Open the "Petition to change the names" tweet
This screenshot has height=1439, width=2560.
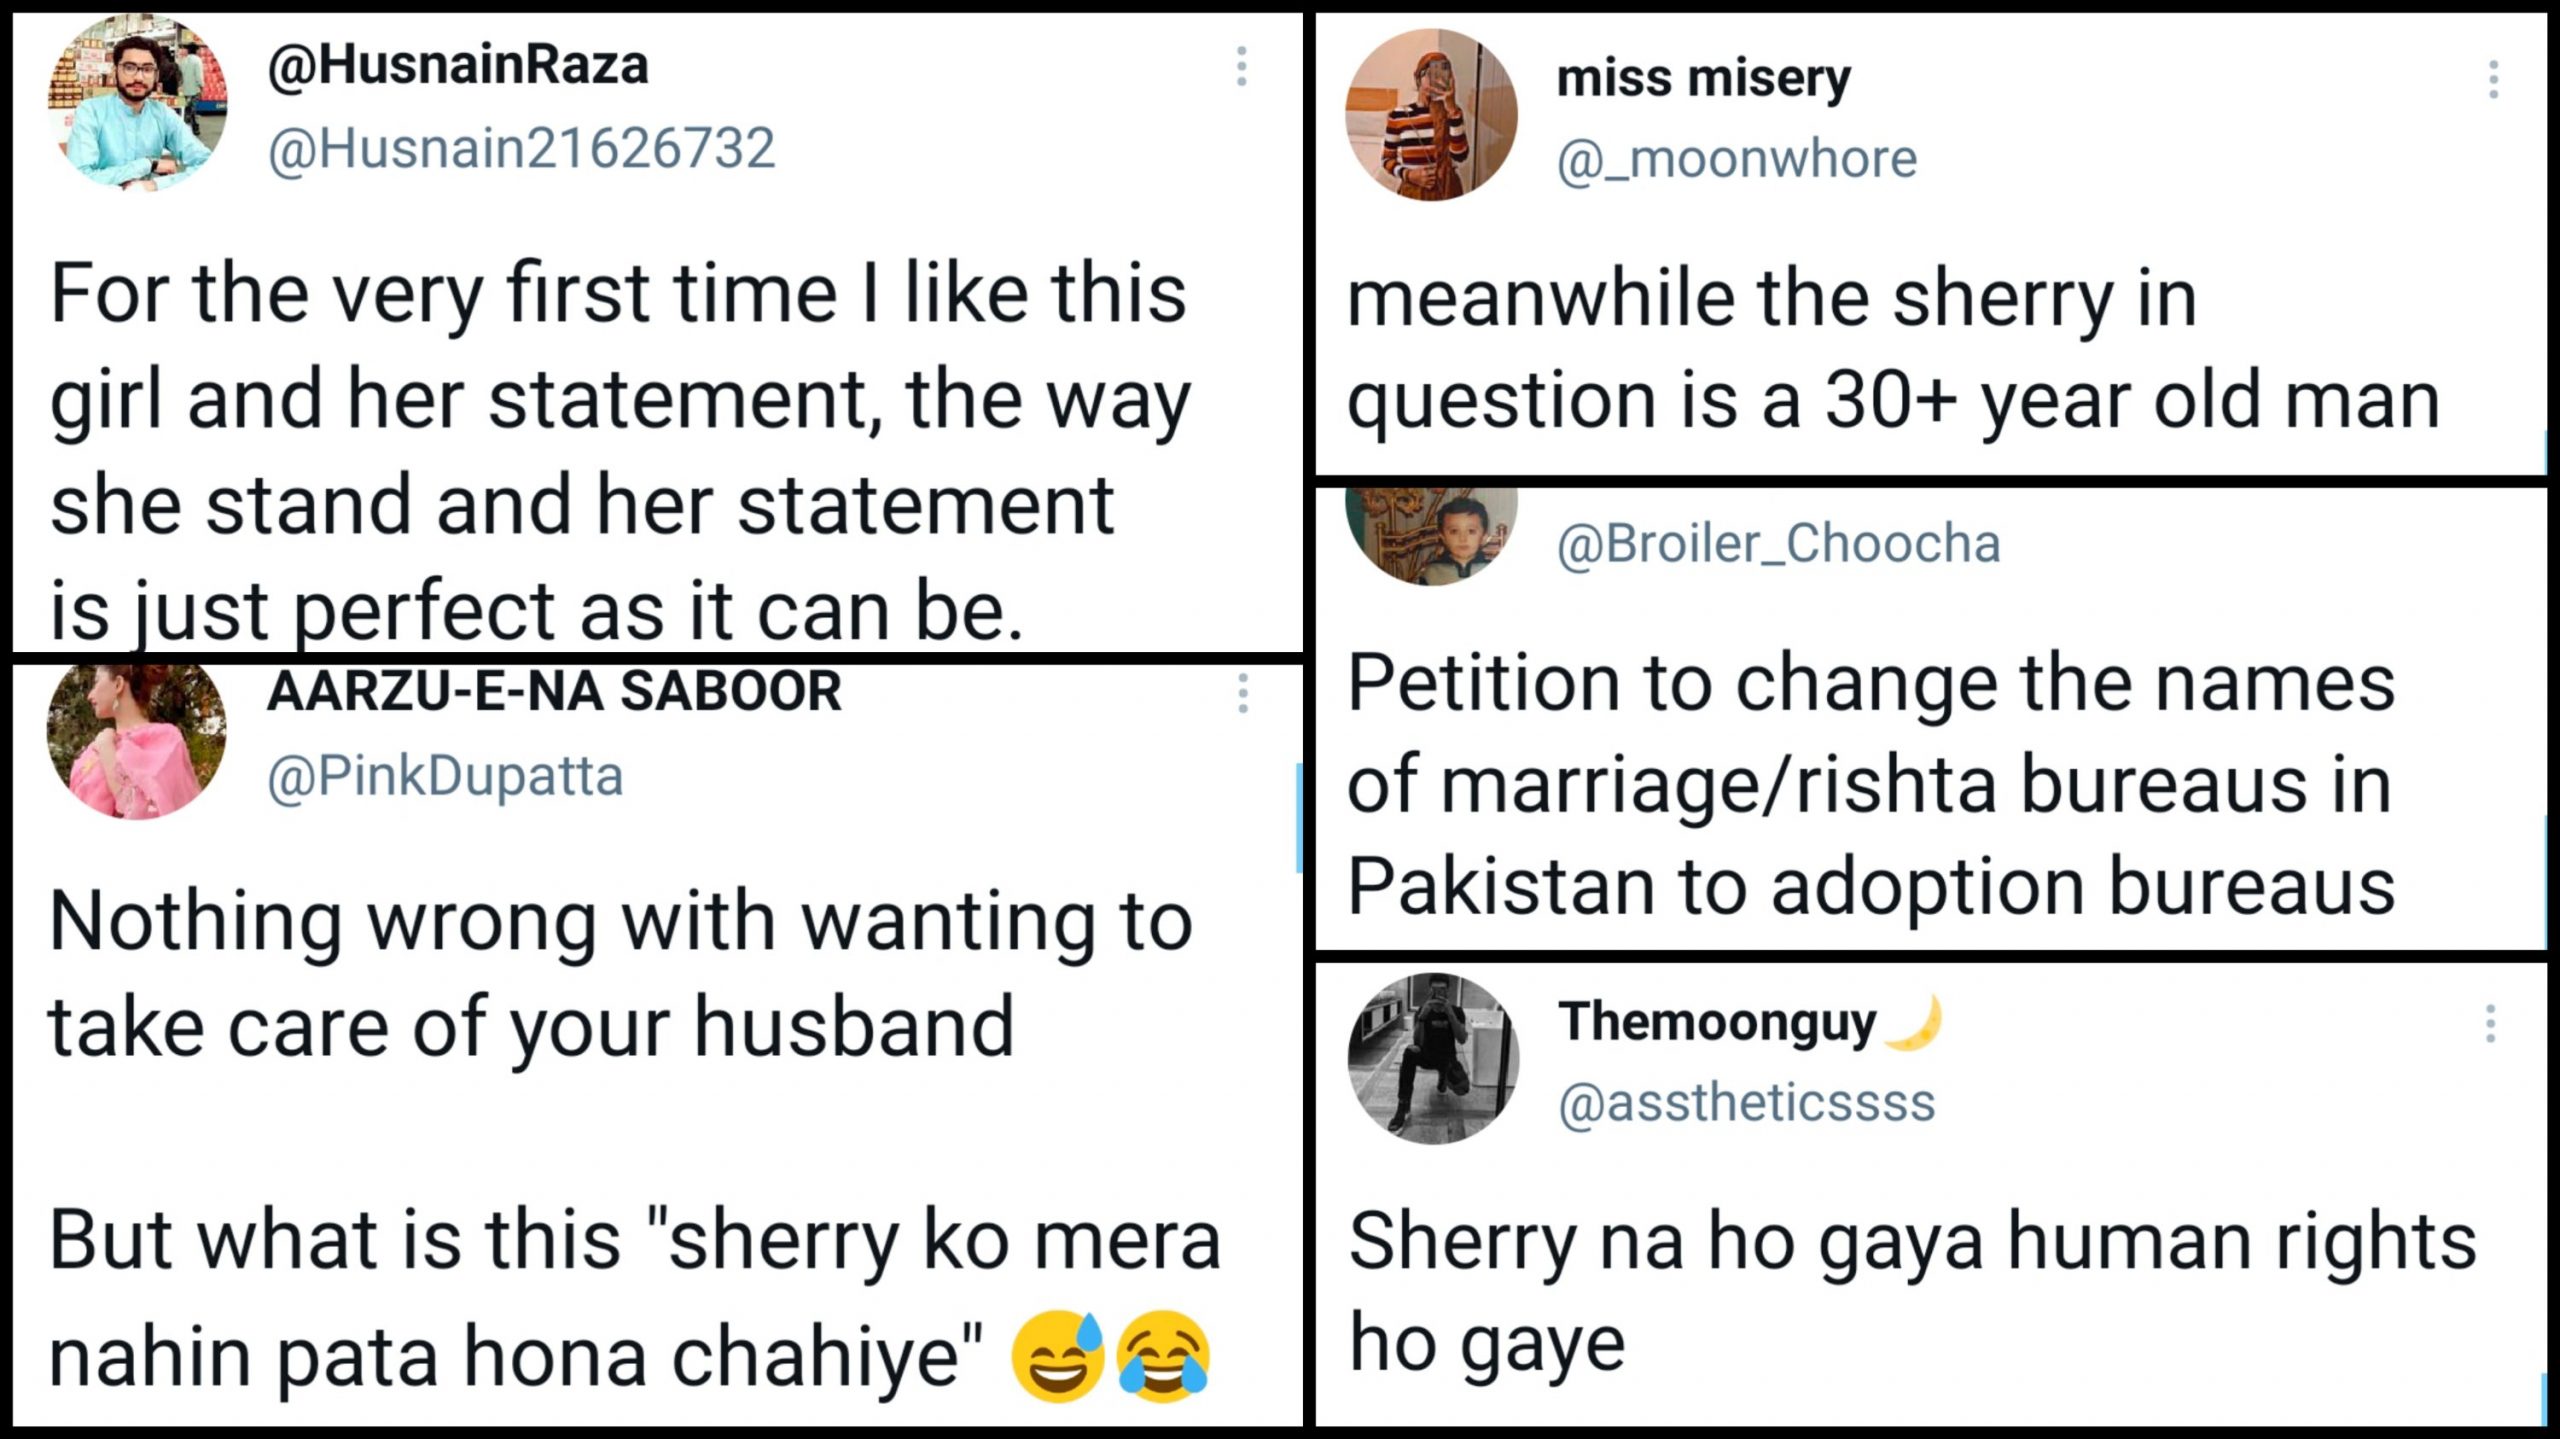pyautogui.click(x=1870, y=785)
